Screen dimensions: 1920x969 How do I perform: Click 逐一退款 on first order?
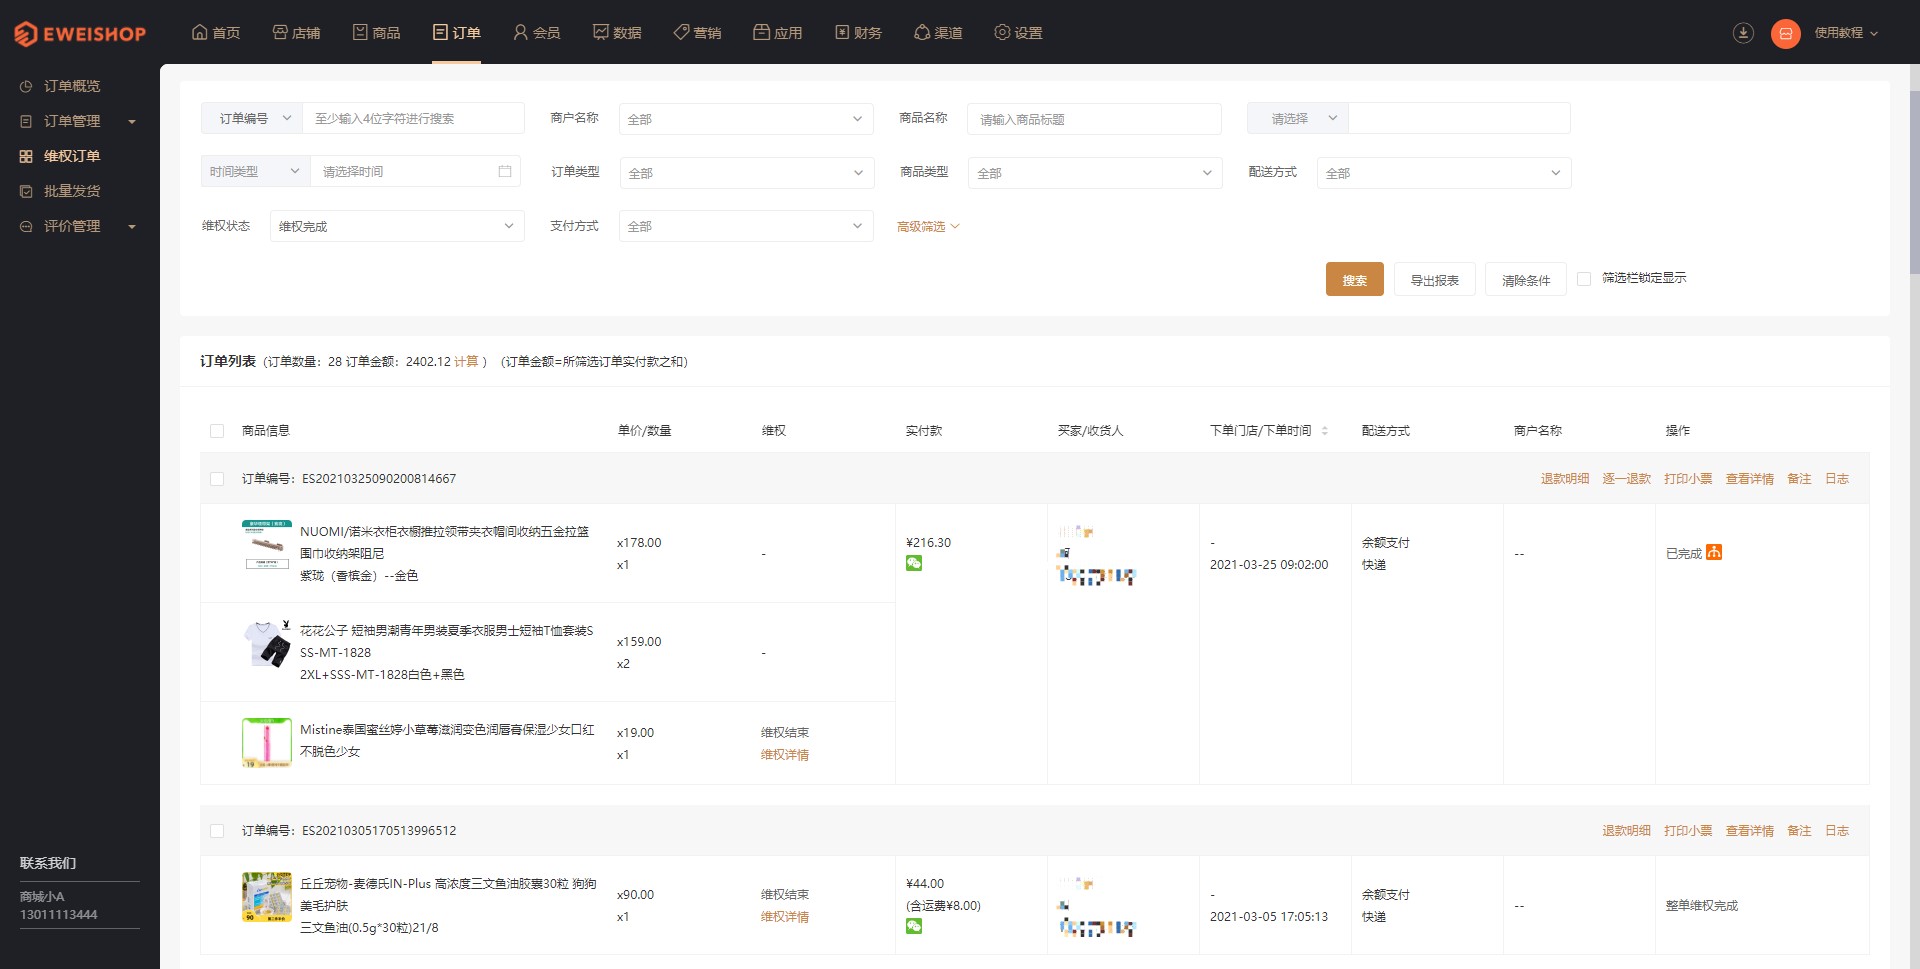[1627, 479]
